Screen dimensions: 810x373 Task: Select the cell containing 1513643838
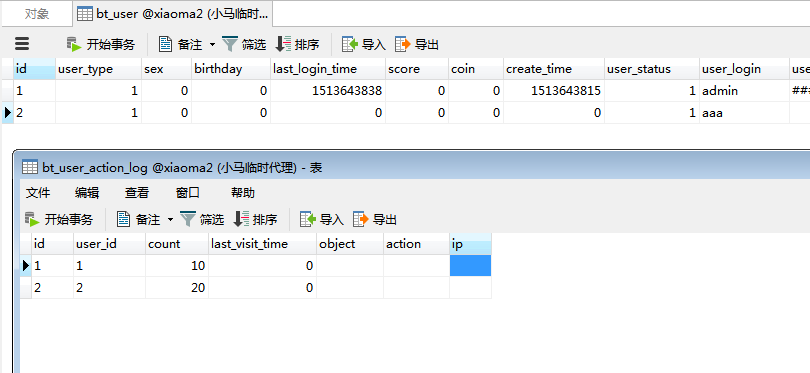[x=328, y=91]
